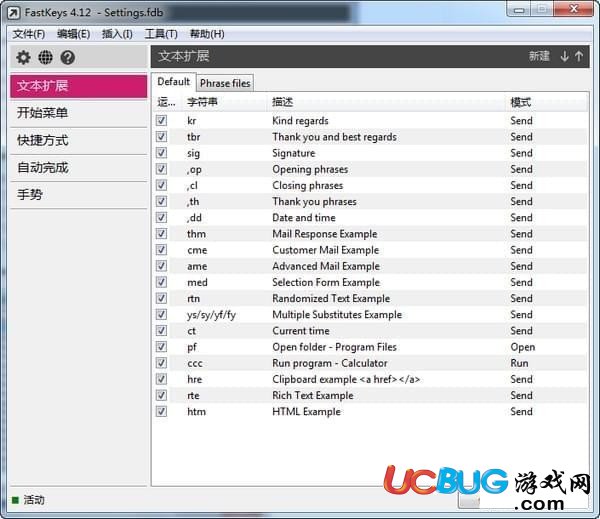
Task: Click the globe language icon
Action: click(46, 57)
